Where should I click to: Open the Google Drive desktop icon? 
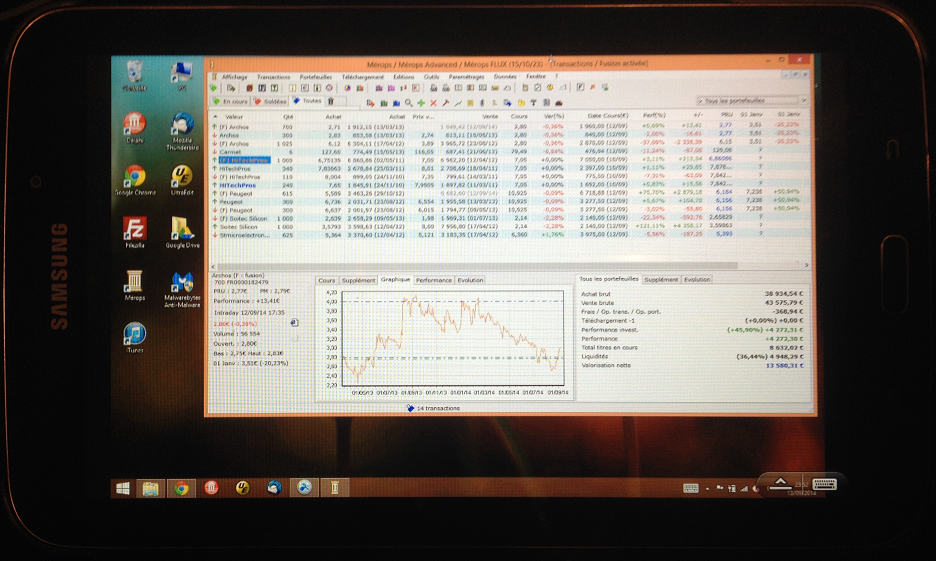[x=182, y=233]
